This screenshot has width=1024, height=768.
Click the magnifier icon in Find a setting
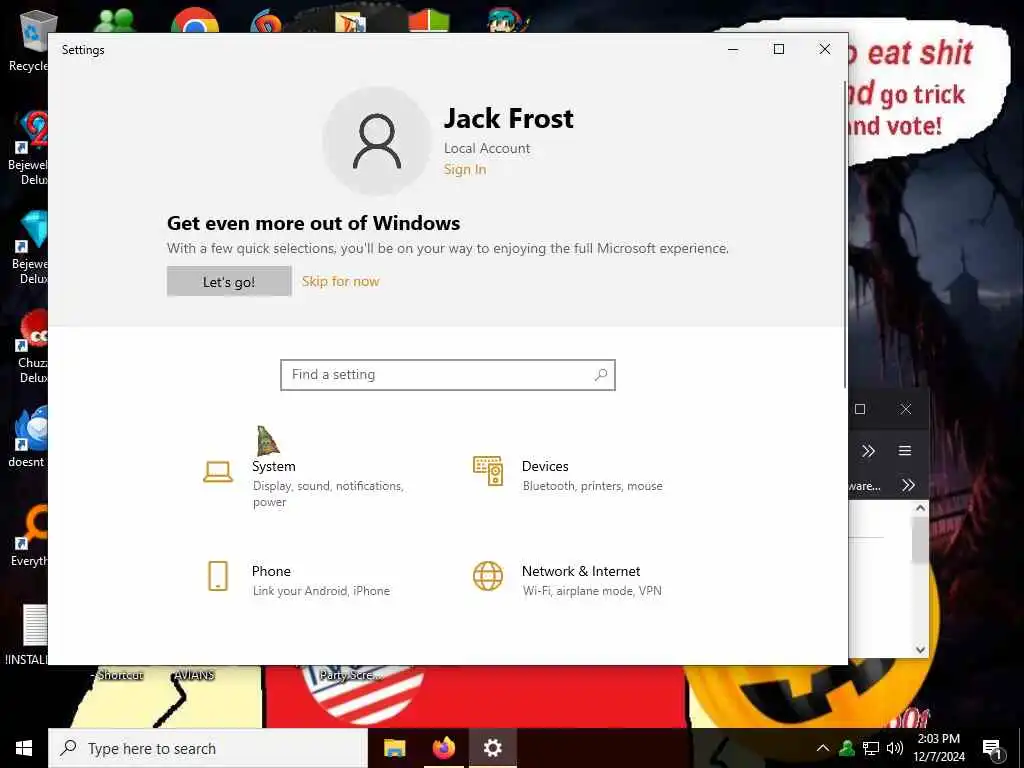pos(601,375)
